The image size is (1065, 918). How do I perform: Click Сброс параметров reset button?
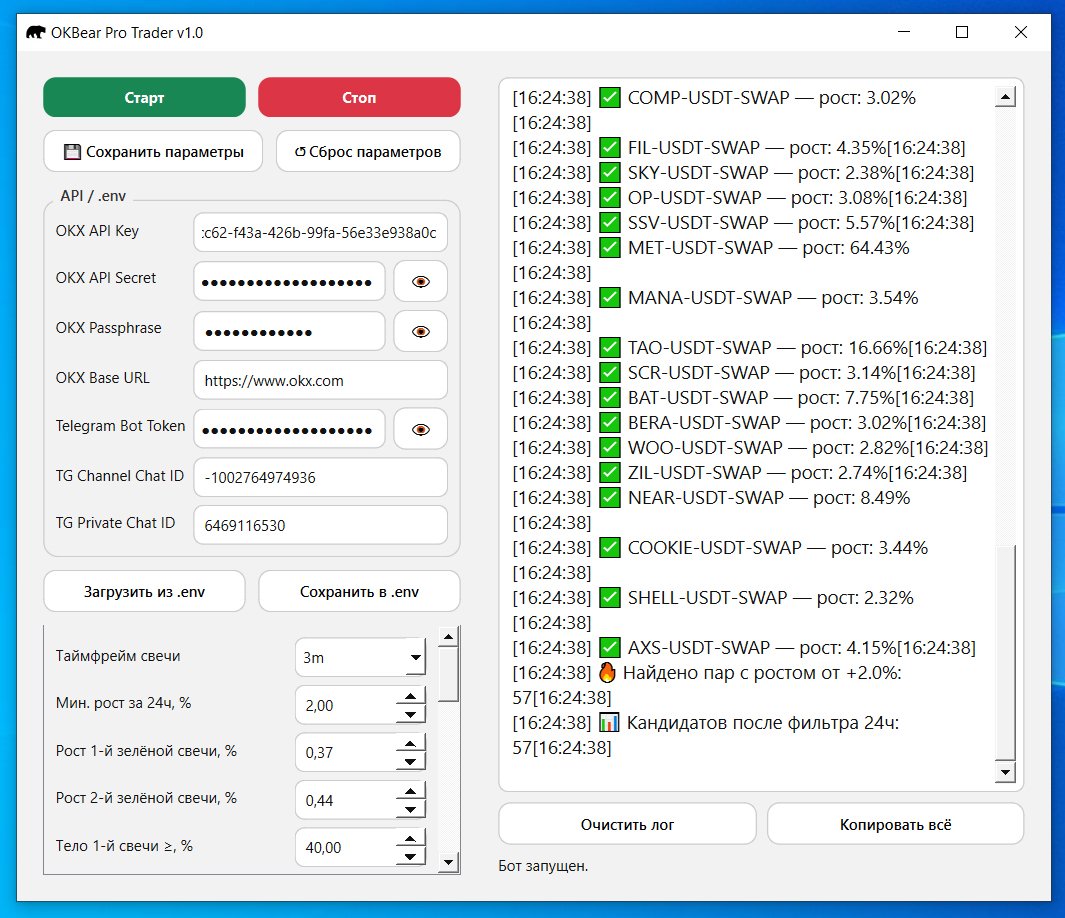[x=368, y=152]
